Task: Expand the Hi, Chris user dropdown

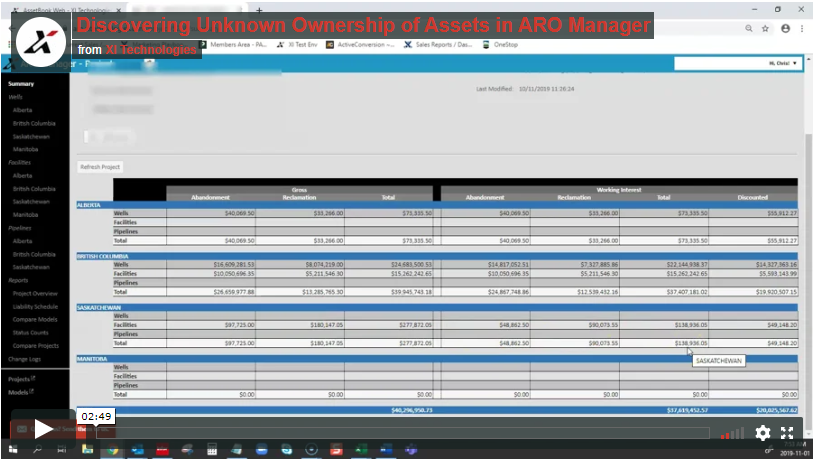Action: (x=738, y=63)
